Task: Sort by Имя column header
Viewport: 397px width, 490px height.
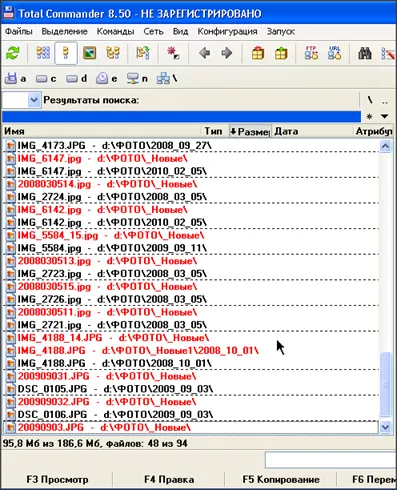Action: pos(102,131)
